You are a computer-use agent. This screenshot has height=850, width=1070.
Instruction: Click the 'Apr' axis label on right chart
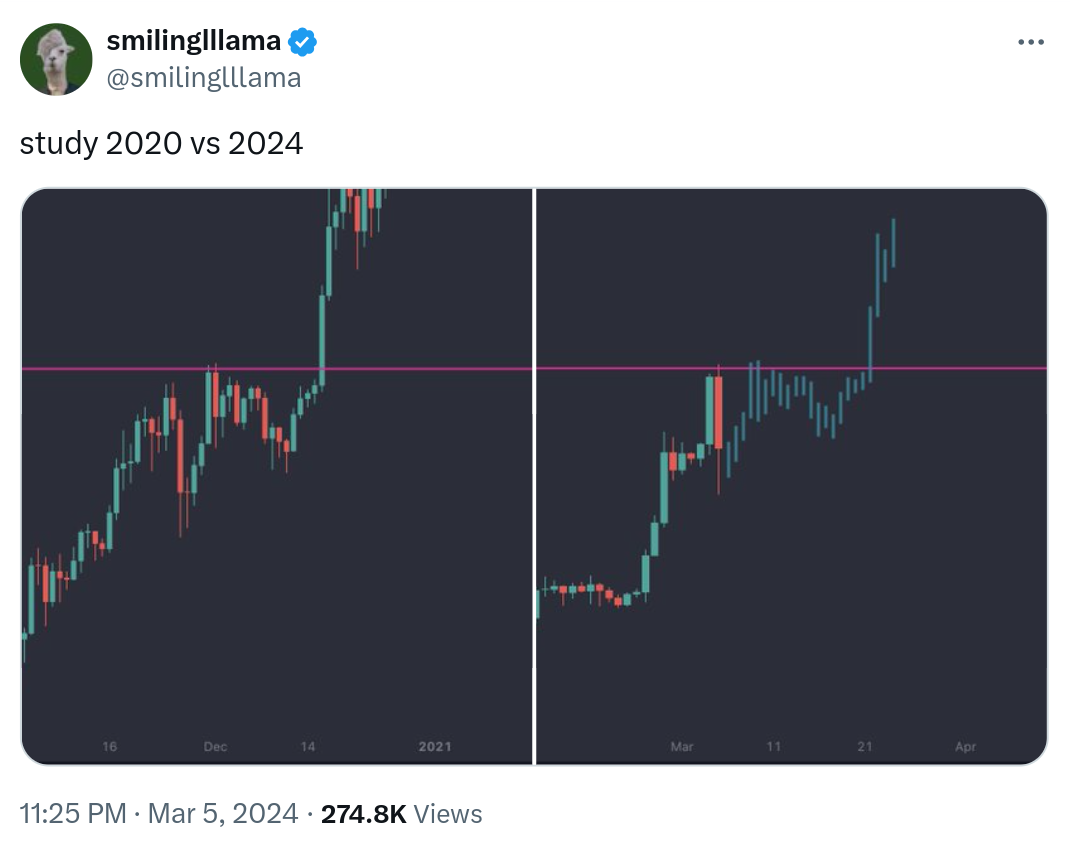pyautogui.click(x=966, y=747)
